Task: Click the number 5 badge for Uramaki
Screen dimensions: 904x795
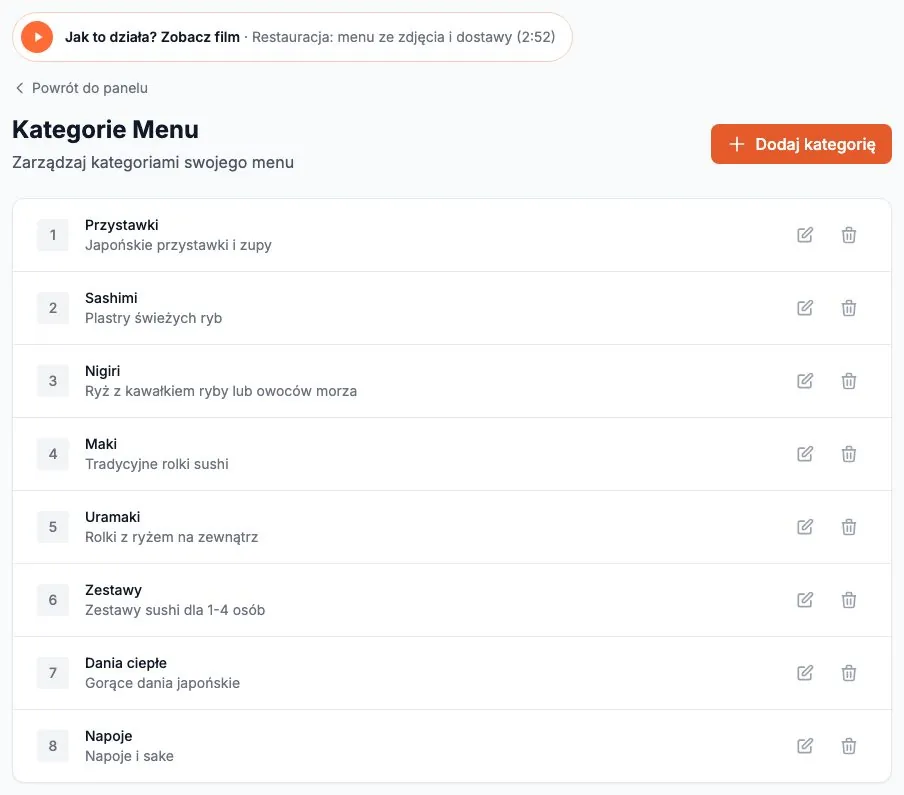Action: coord(52,527)
